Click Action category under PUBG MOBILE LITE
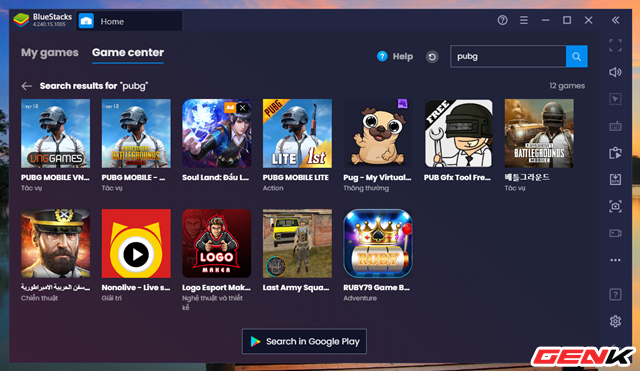 tap(273, 188)
